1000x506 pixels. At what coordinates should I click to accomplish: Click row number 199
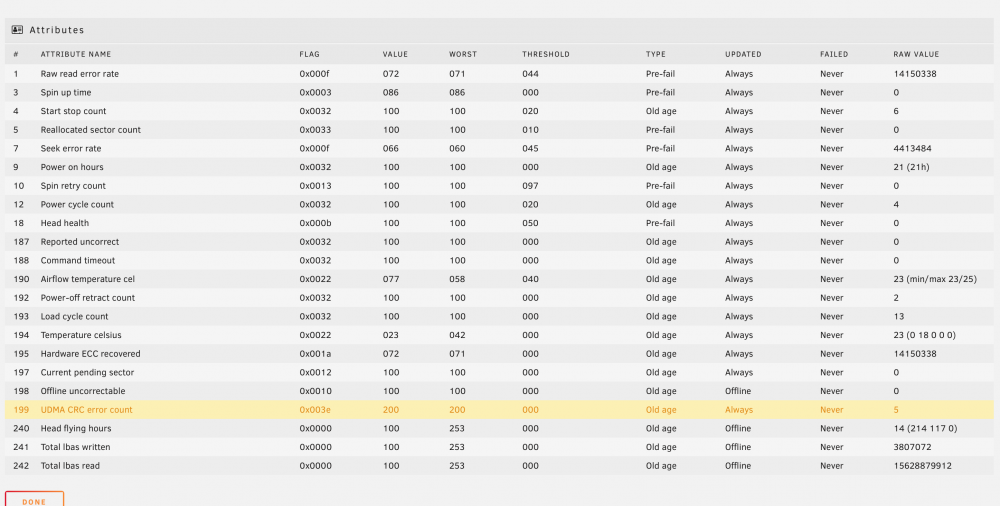pos(21,410)
